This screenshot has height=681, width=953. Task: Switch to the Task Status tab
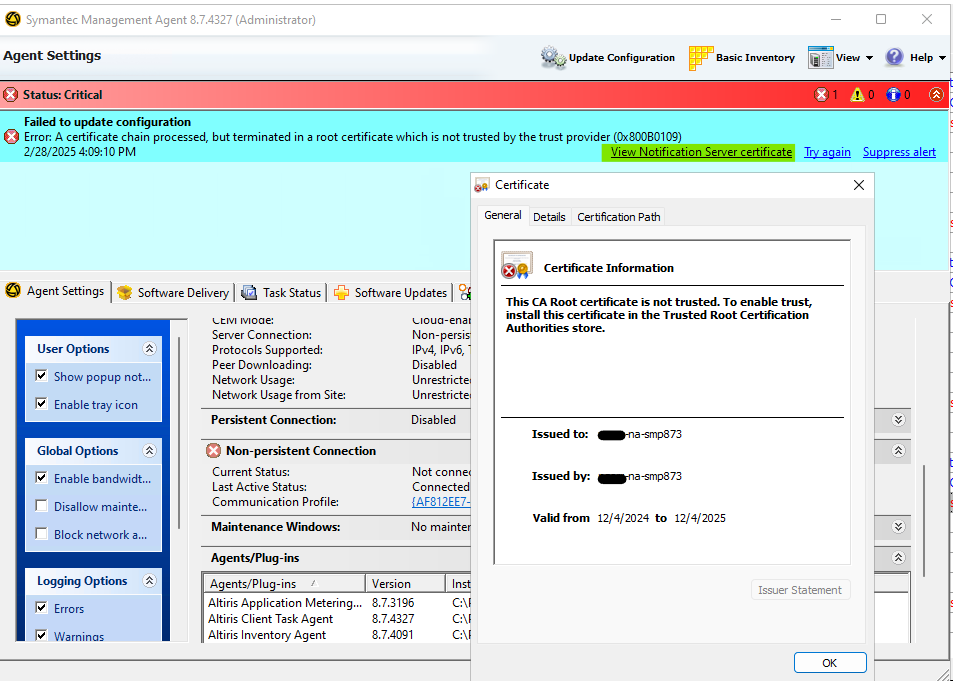click(x=283, y=292)
